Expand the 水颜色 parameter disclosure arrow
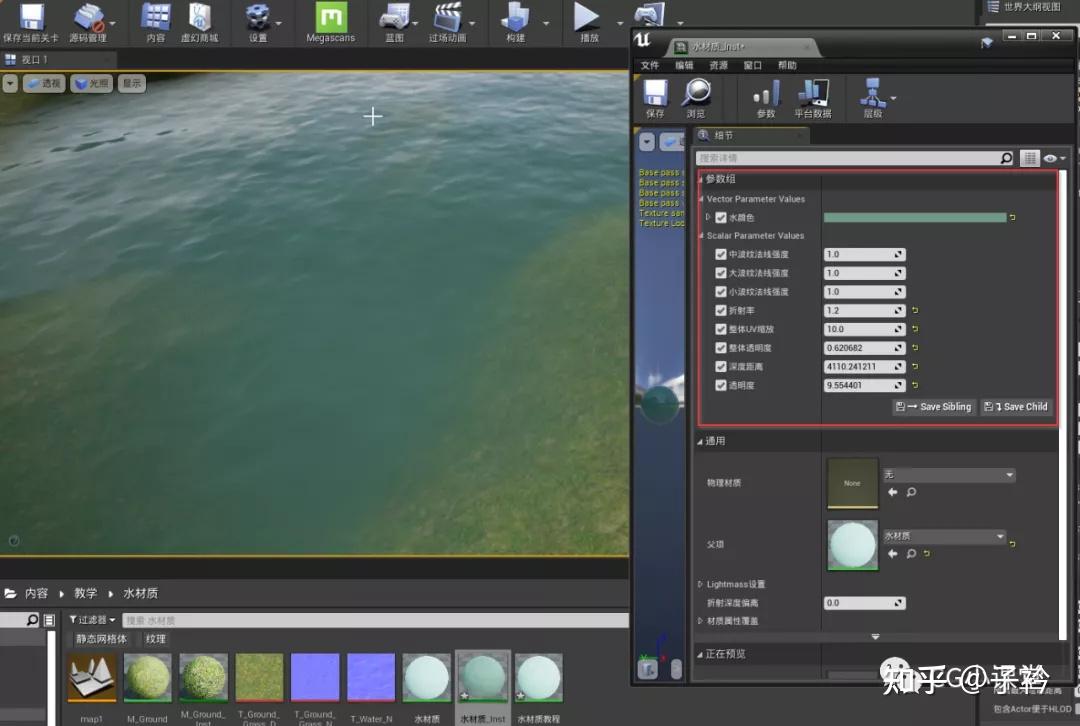The height and width of the screenshot is (726, 1080). click(710, 217)
